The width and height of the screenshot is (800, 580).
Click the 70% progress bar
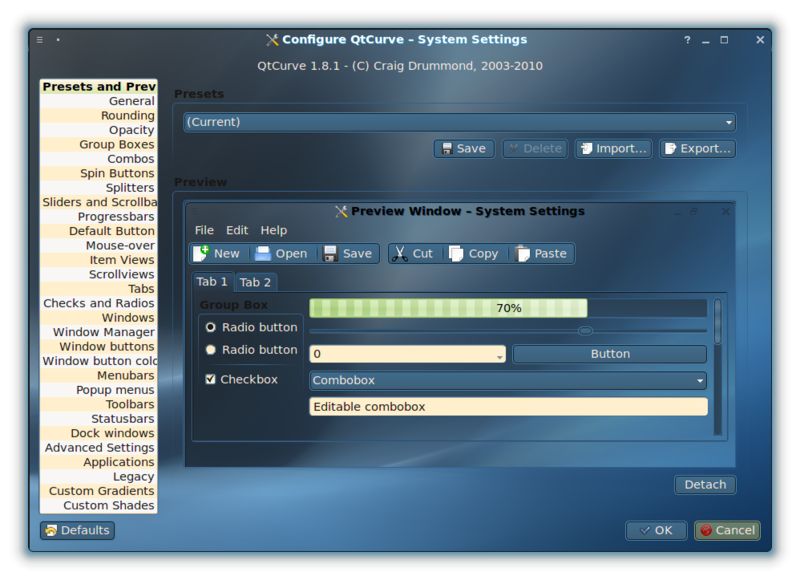508,308
